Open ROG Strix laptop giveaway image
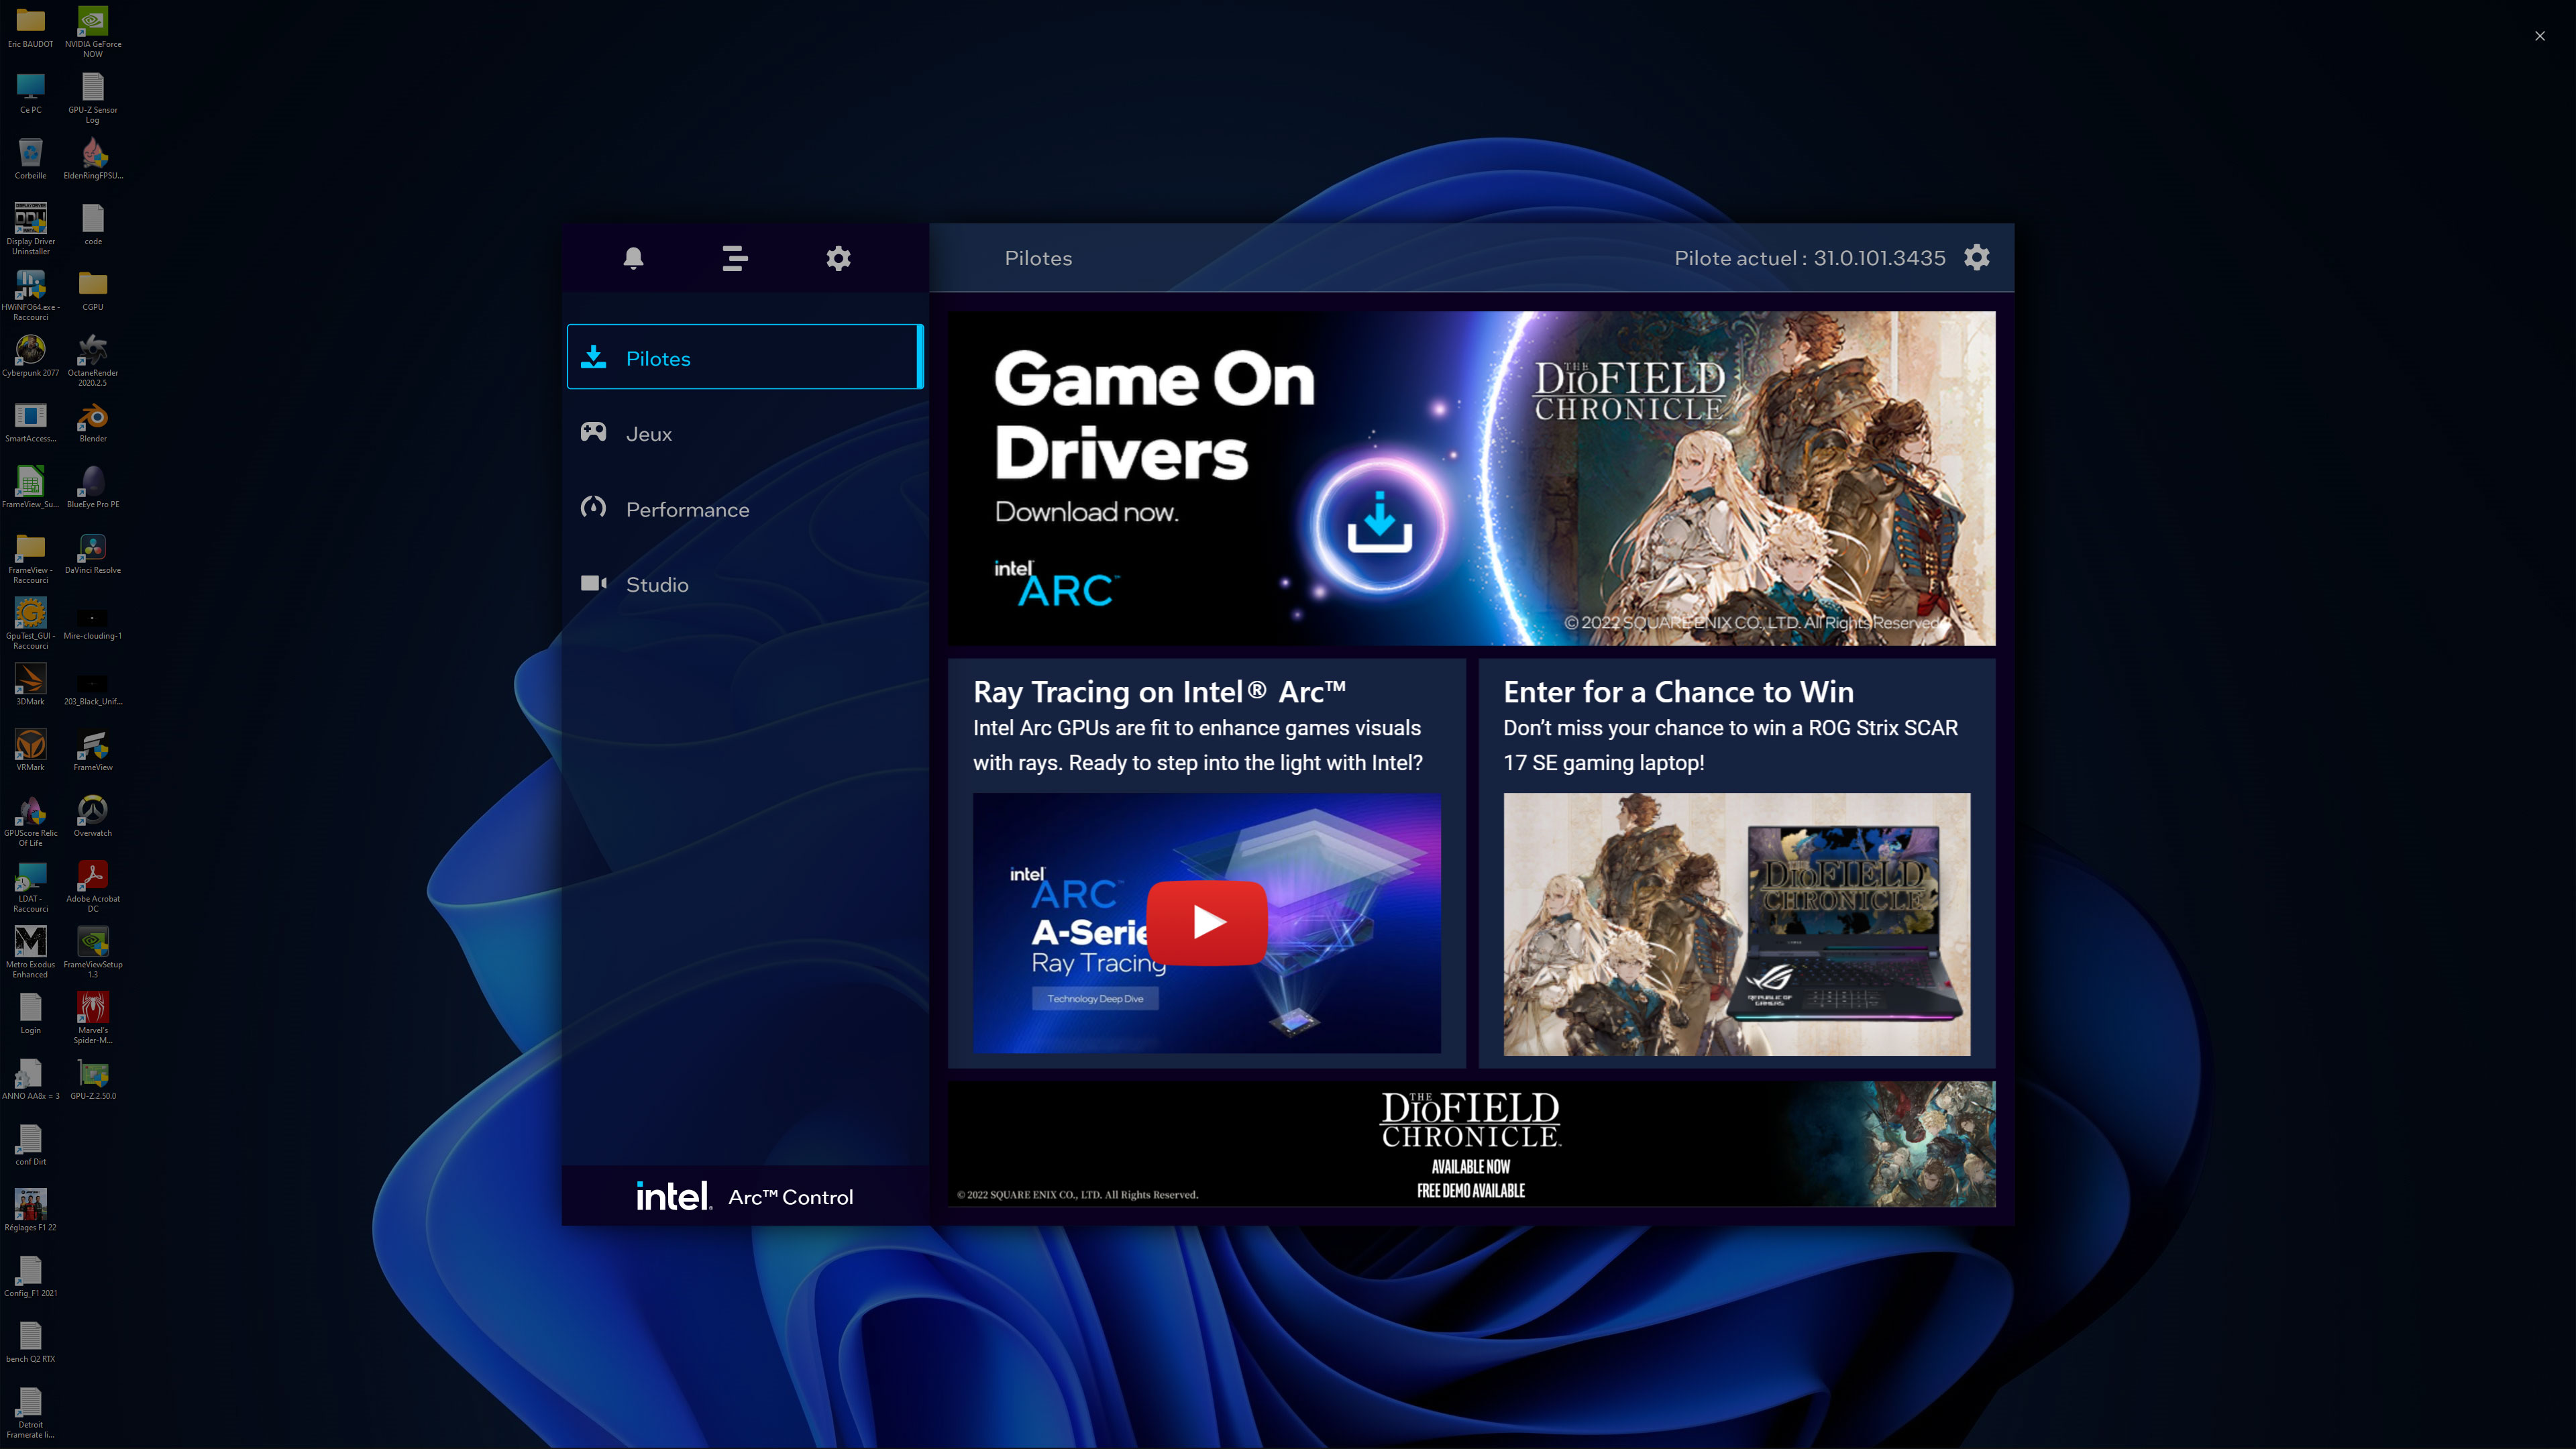This screenshot has width=2576, height=1449. (1736, 924)
